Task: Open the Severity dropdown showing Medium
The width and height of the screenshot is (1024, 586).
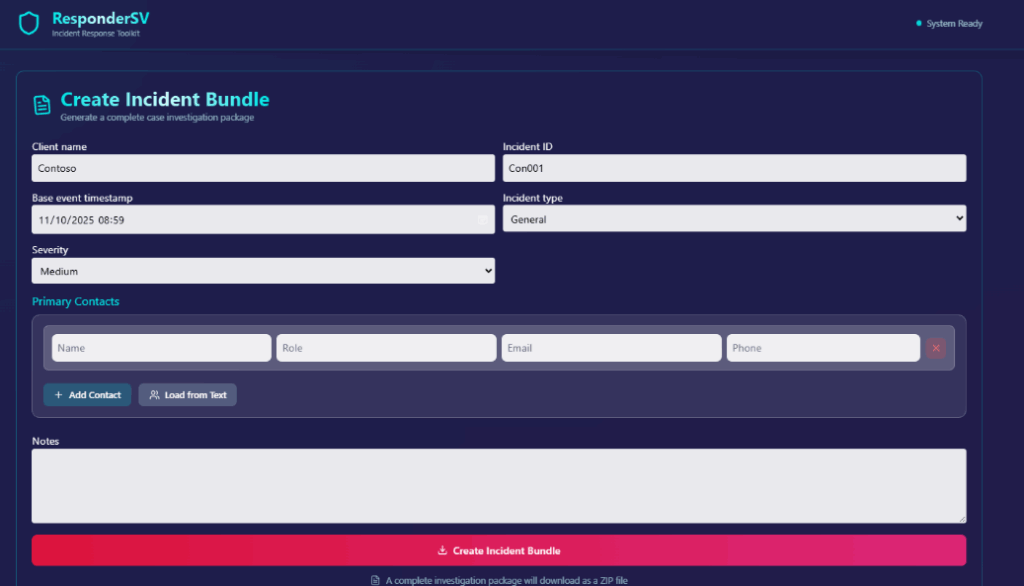Action: [263, 271]
